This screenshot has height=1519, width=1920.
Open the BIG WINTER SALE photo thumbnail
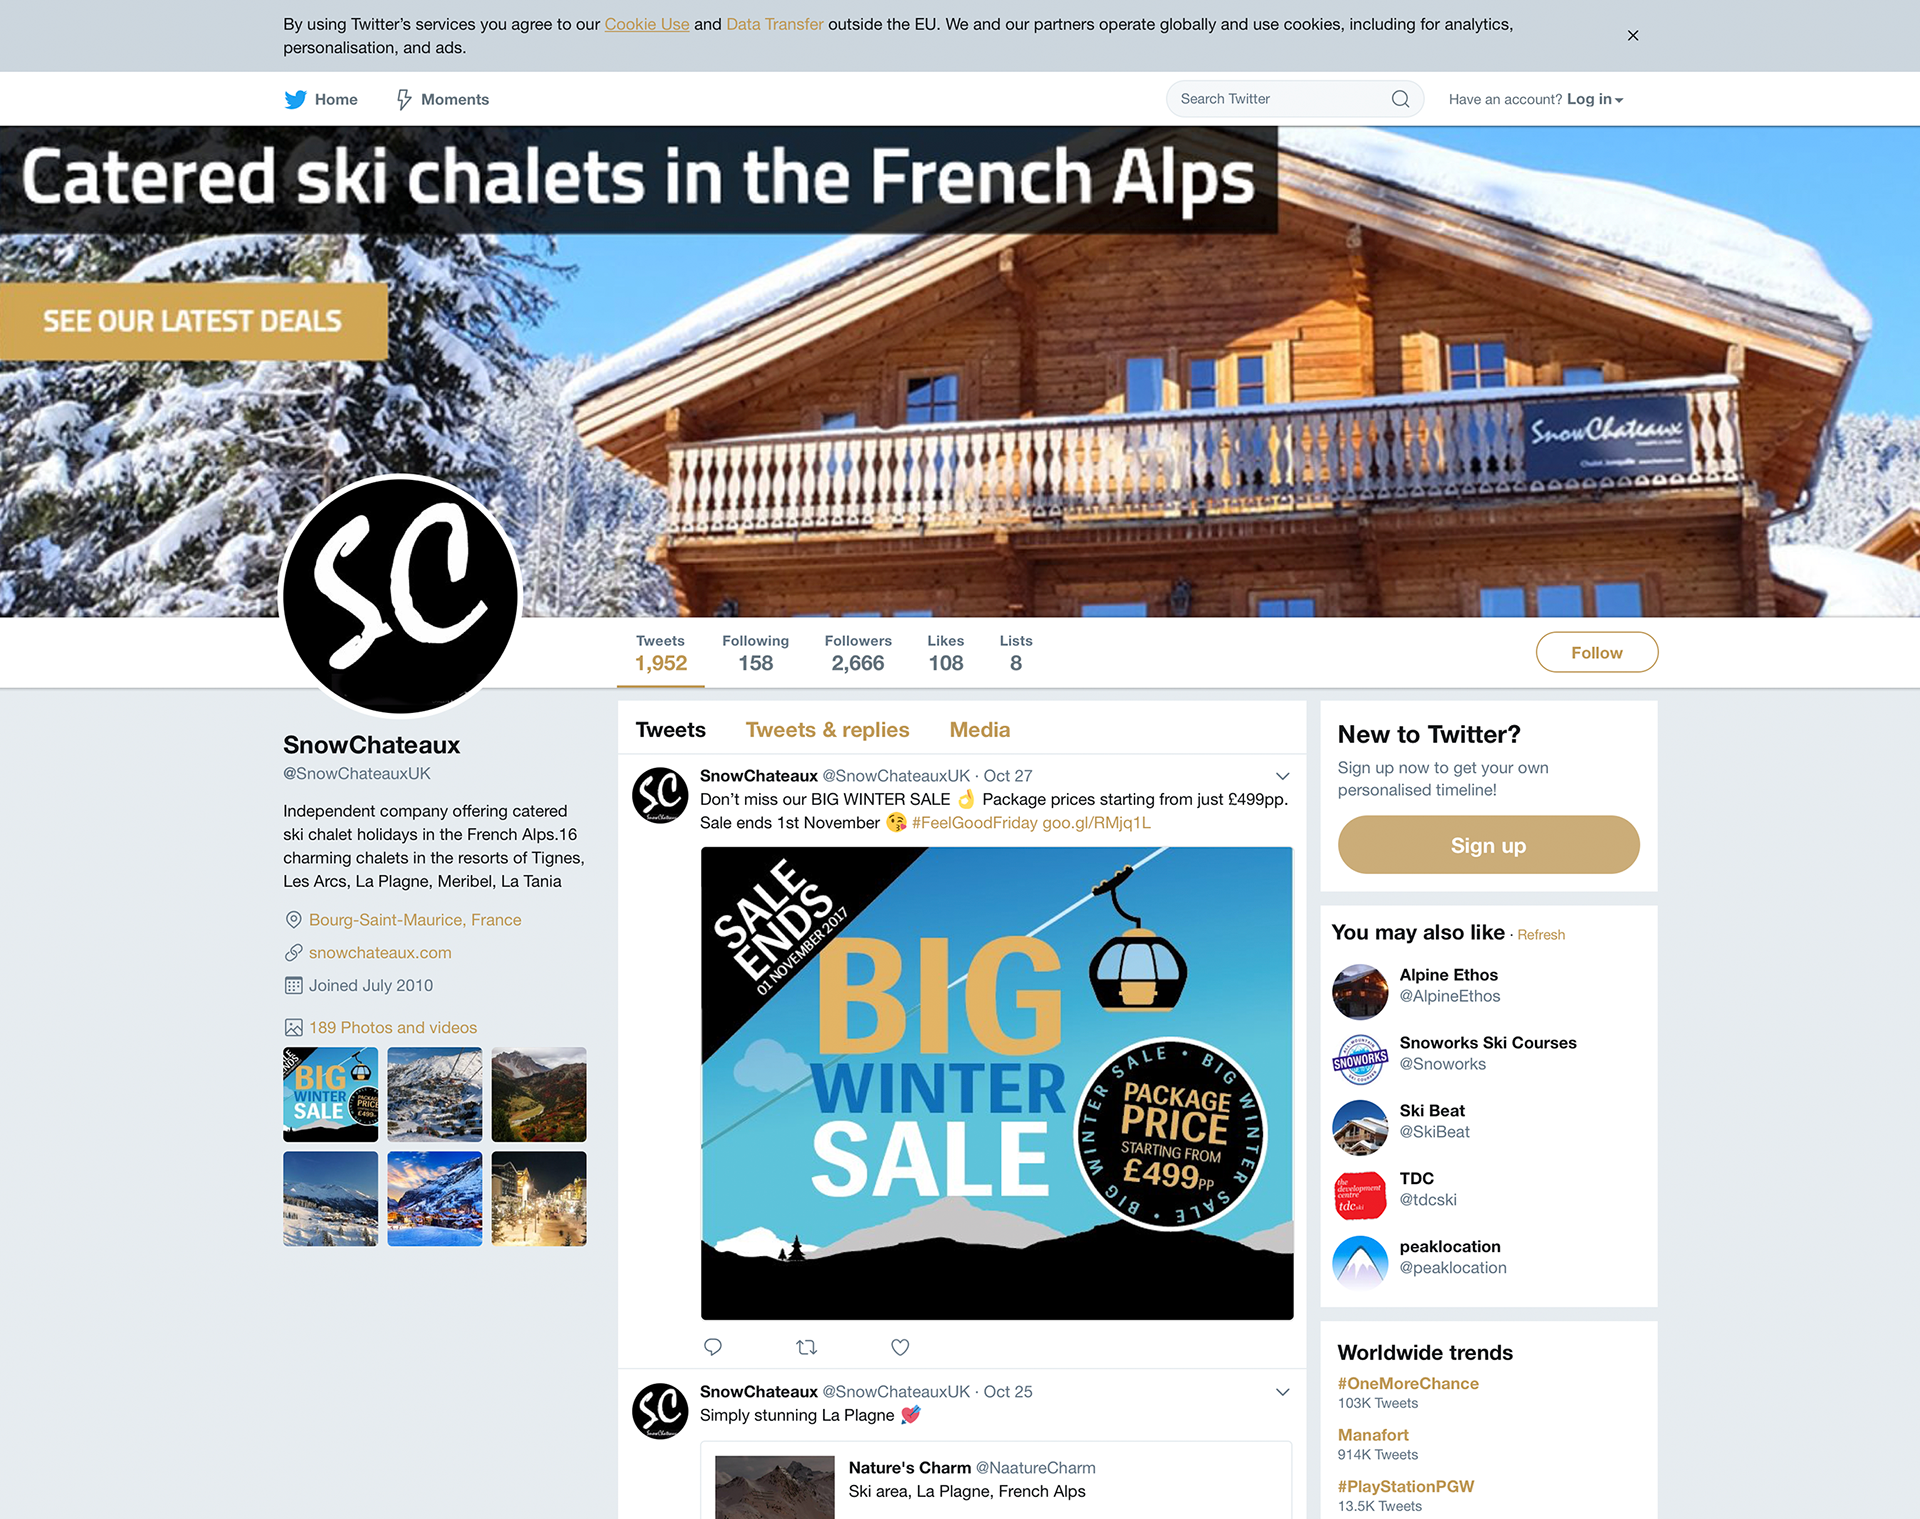[330, 1095]
